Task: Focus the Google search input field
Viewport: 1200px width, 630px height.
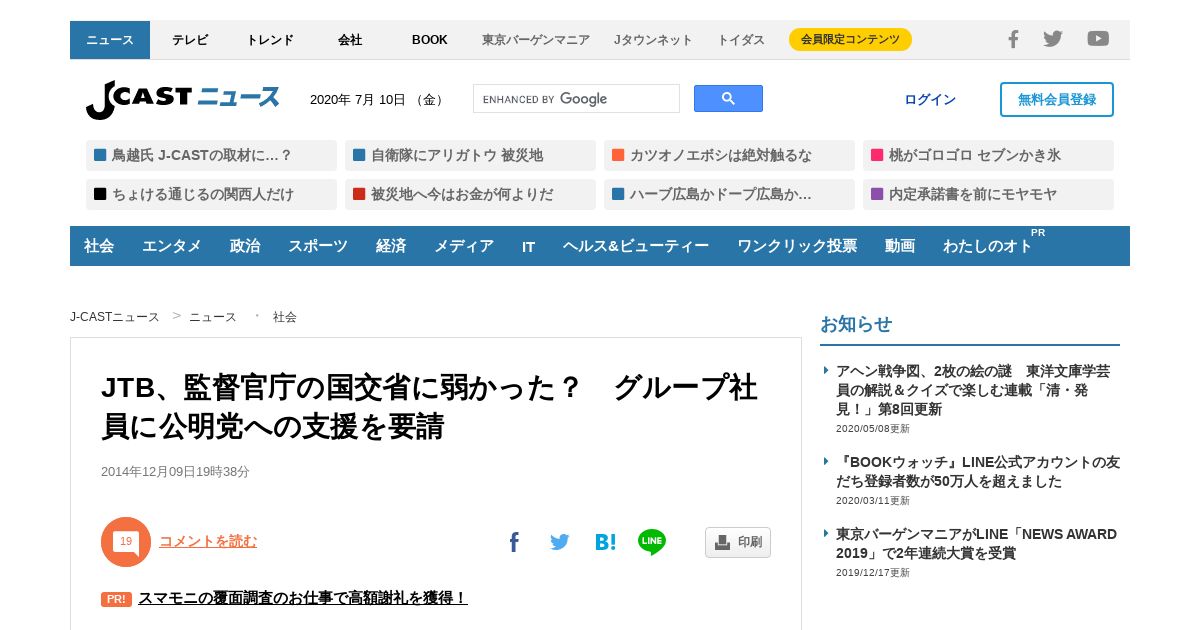Action: [576, 99]
